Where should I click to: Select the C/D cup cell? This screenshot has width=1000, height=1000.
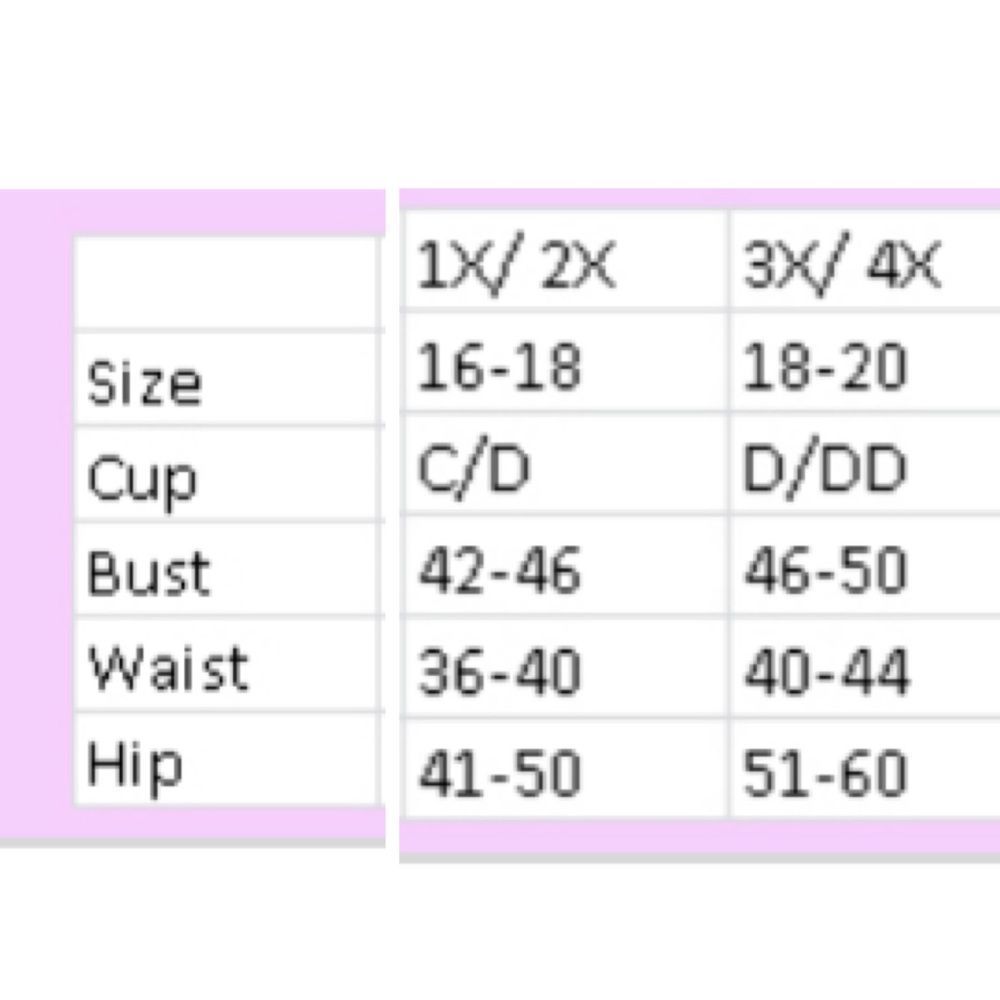472,470
